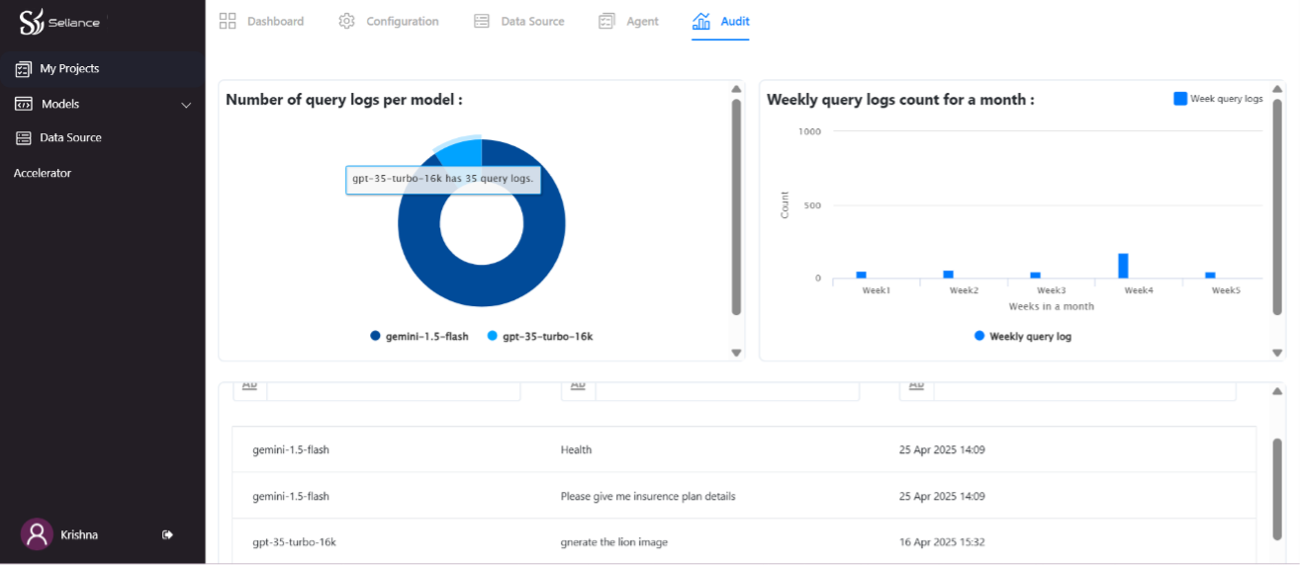The height and width of the screenshot is (568, 1304).
Task: Click the Krishna user avatar
Action: click(37, 535)
